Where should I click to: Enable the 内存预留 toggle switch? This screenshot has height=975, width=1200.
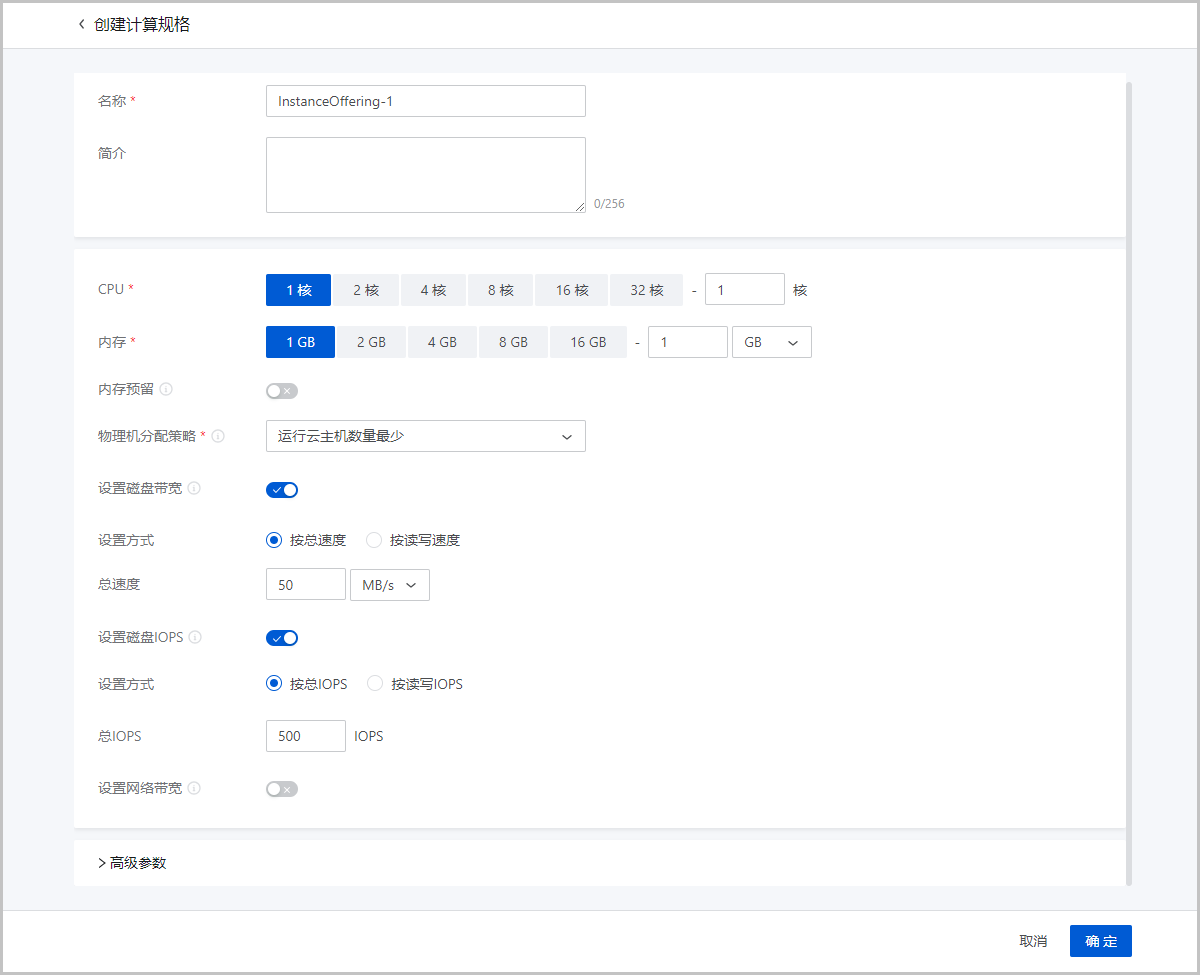coord(282,391)
